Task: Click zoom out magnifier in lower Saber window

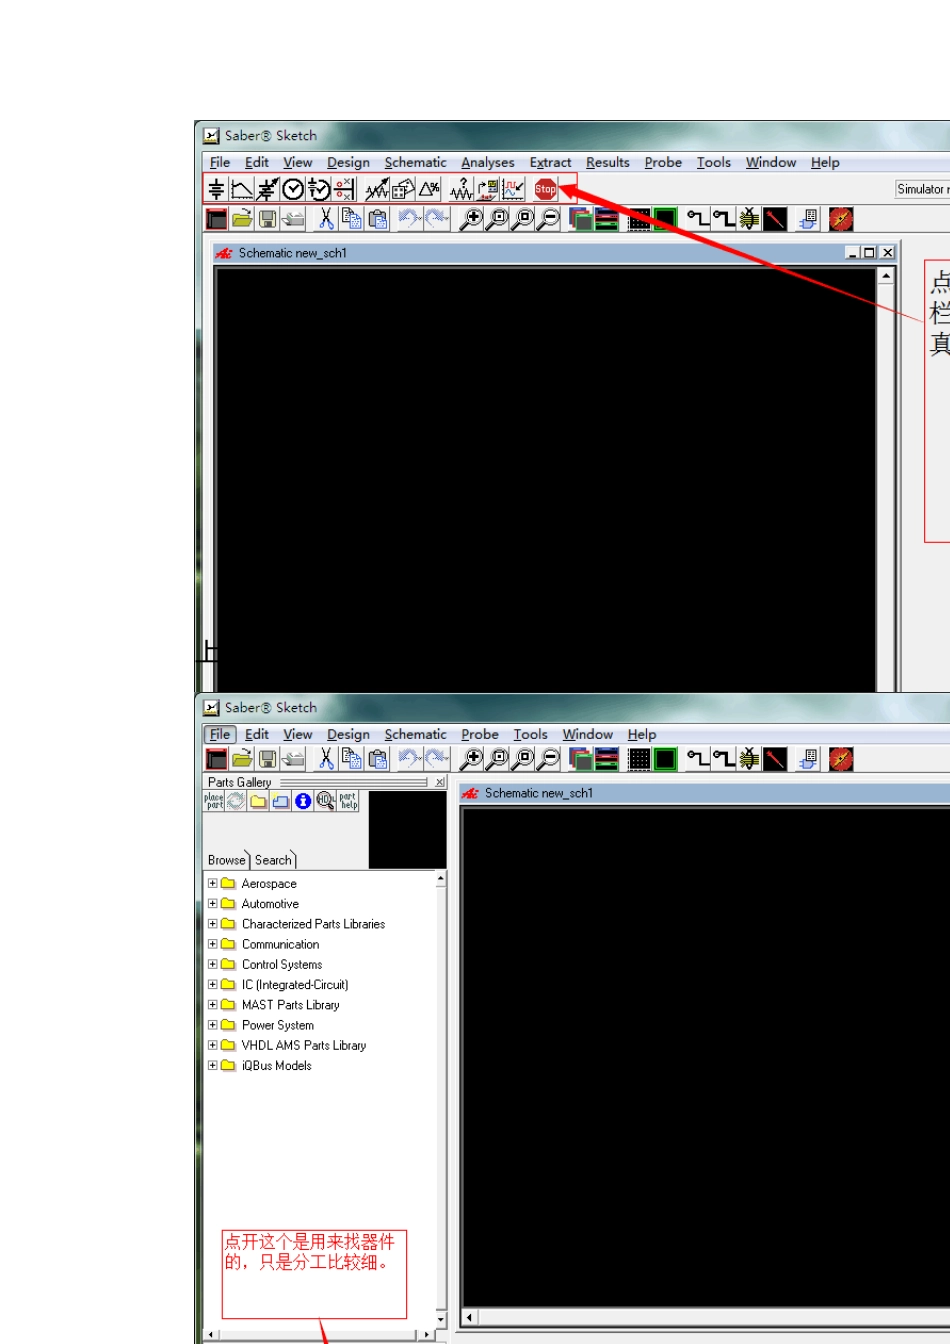Action: pos(548,759)
